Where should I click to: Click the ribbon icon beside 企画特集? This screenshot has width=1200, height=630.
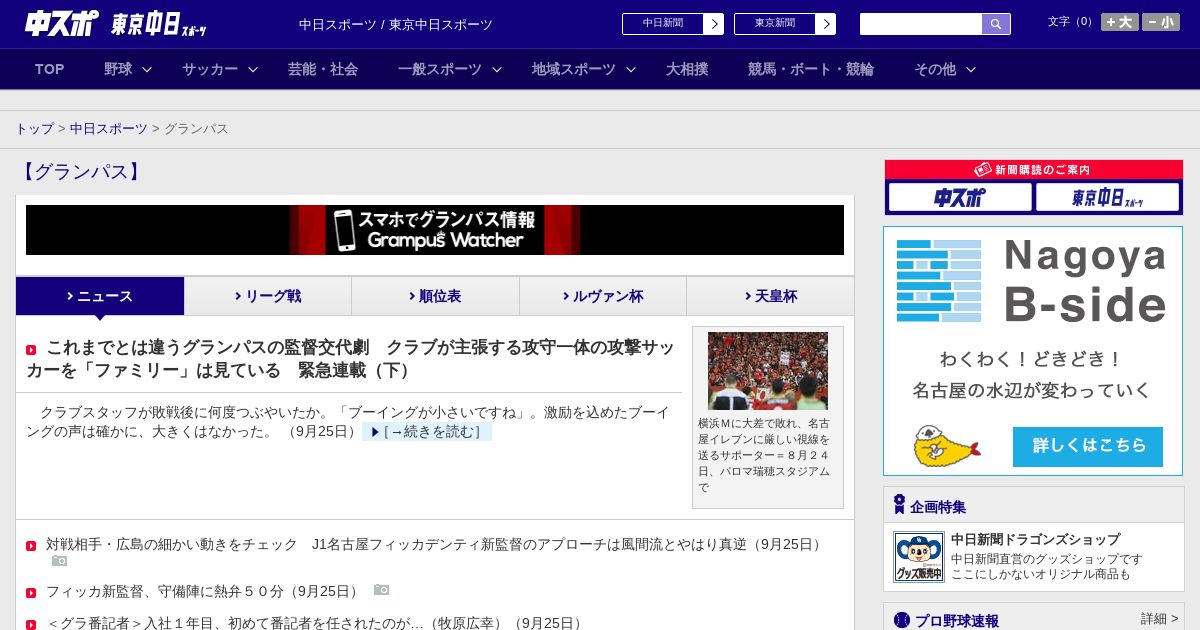pyautogui.click(x=899, y=504)
